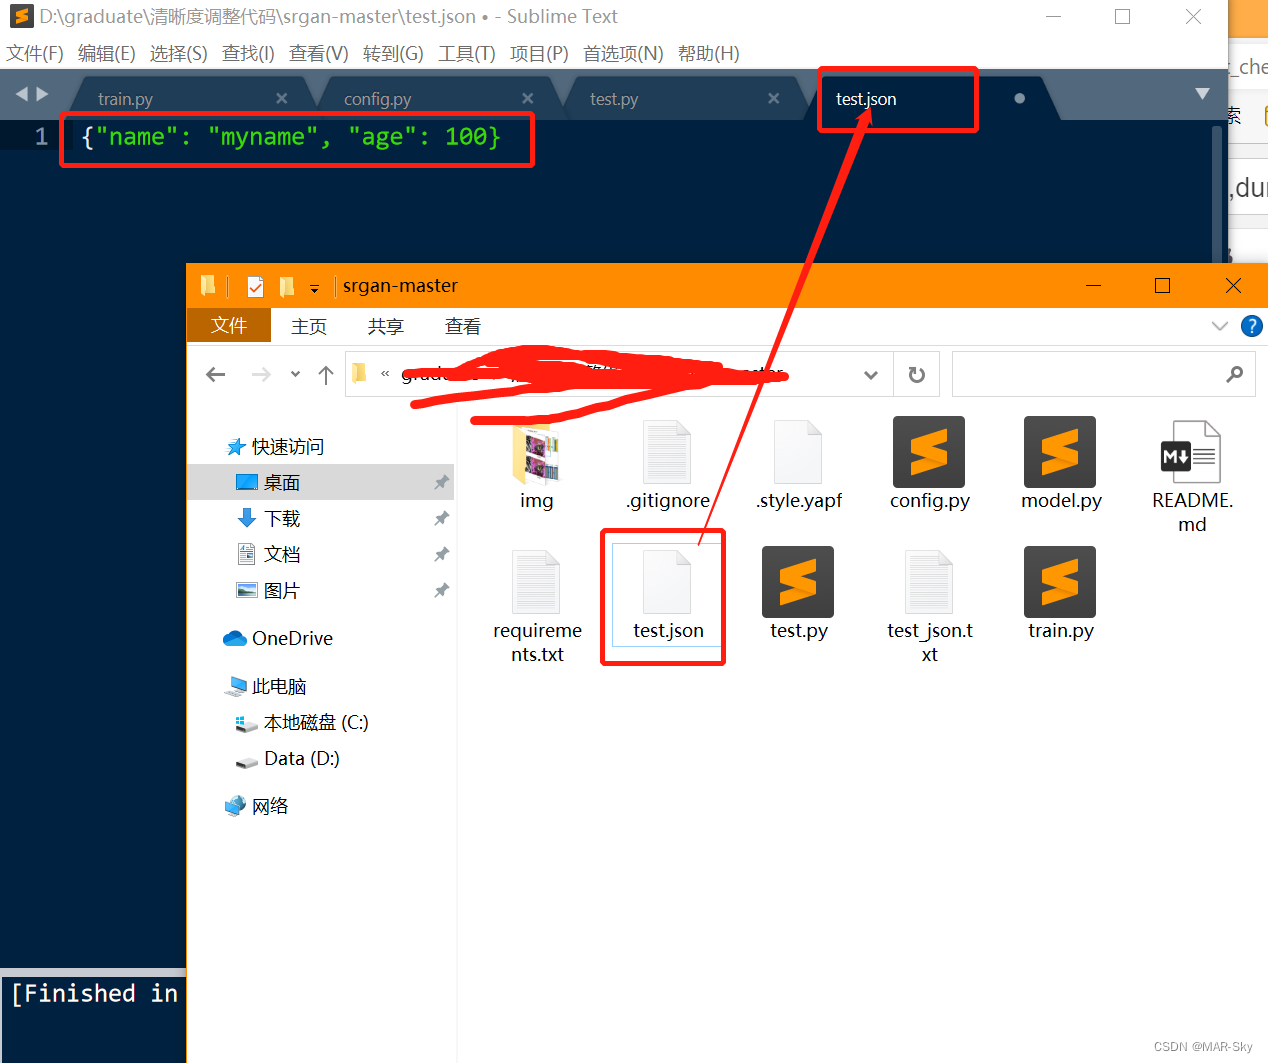Open Sublime 查看(V) menu
1268x1063 pixels.
click(x=319, y=53)
